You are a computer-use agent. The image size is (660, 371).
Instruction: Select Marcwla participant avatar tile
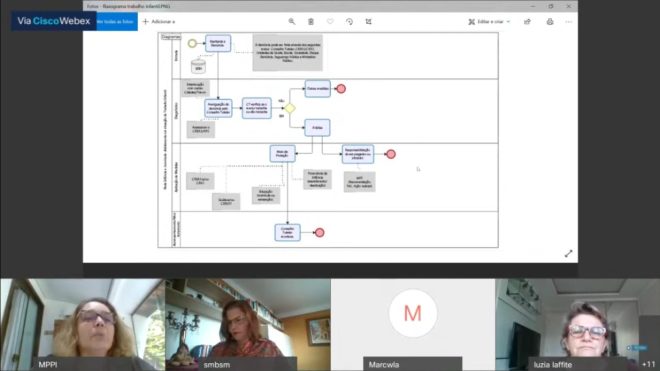point(413,324)
